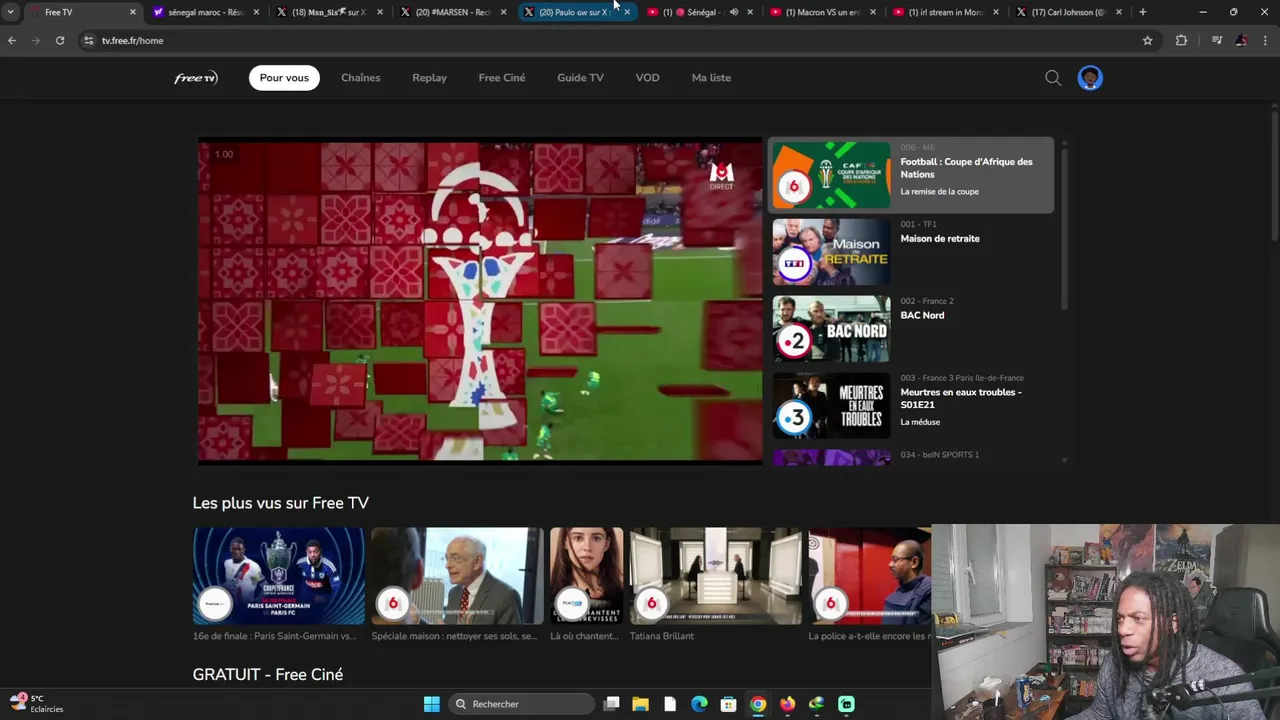Viewport: 1280px width, 720px height.
Task: View site information icon in address bar
Action: pos(88,40)
